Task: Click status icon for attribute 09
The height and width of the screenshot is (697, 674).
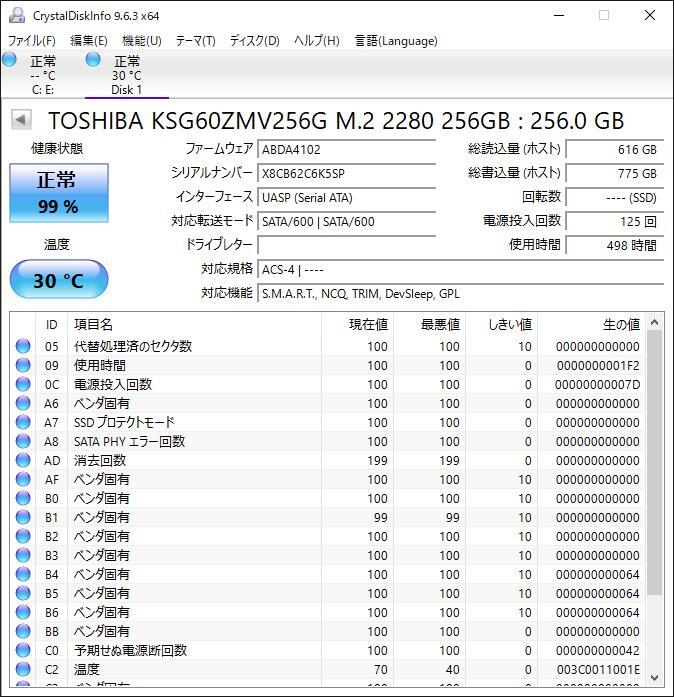Action: coord(23,365)
